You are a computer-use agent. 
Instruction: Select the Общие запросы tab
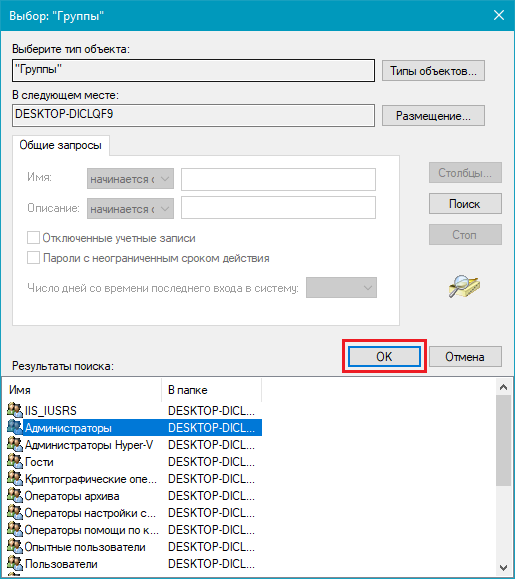[x=61, y=145]
